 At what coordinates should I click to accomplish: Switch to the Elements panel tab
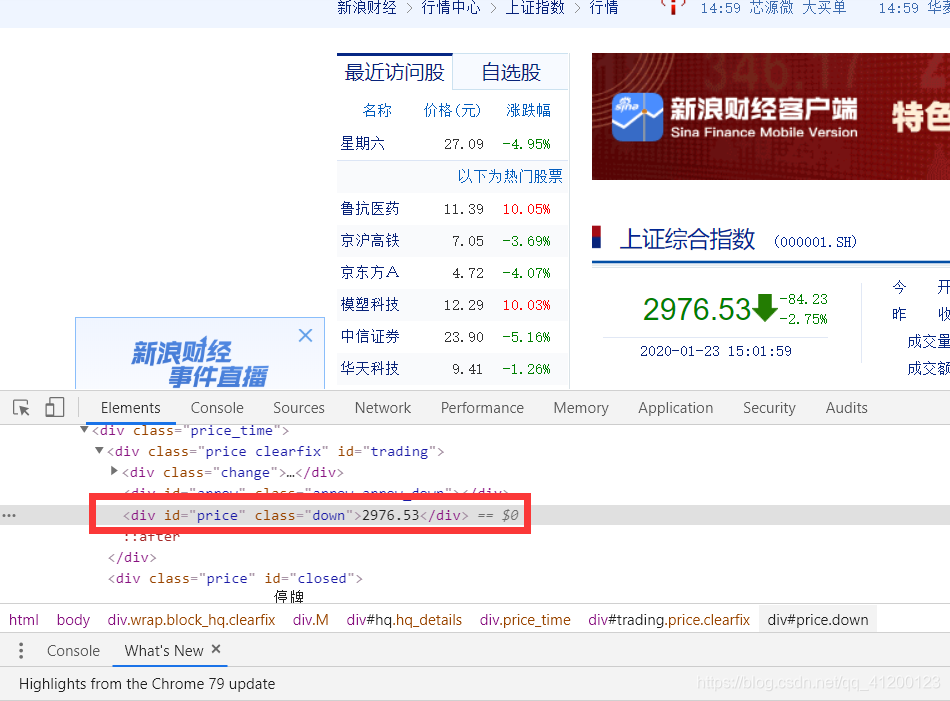[130, 408]
